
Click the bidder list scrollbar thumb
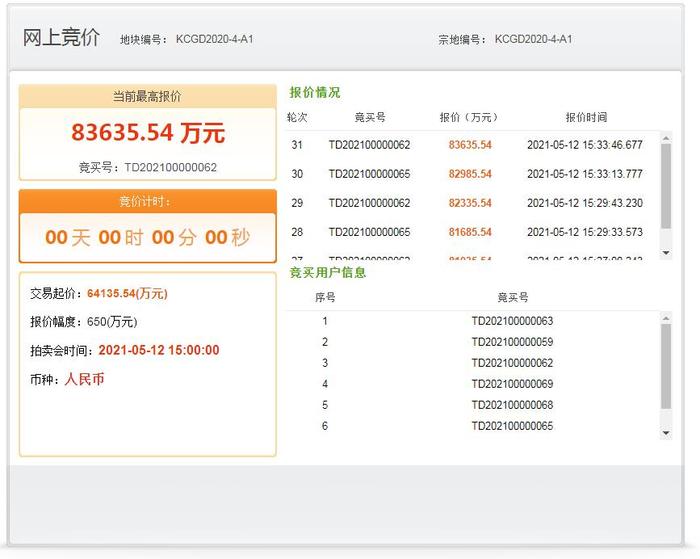(x=666, y=367)
